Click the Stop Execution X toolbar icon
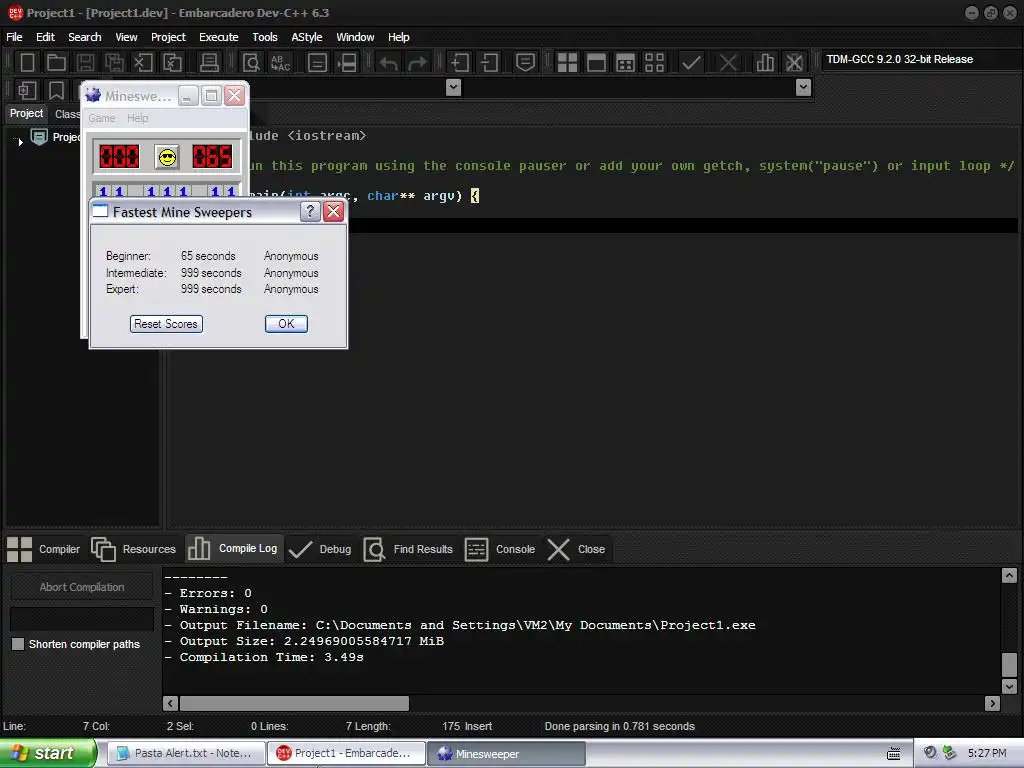 click(x=728, y=63)
